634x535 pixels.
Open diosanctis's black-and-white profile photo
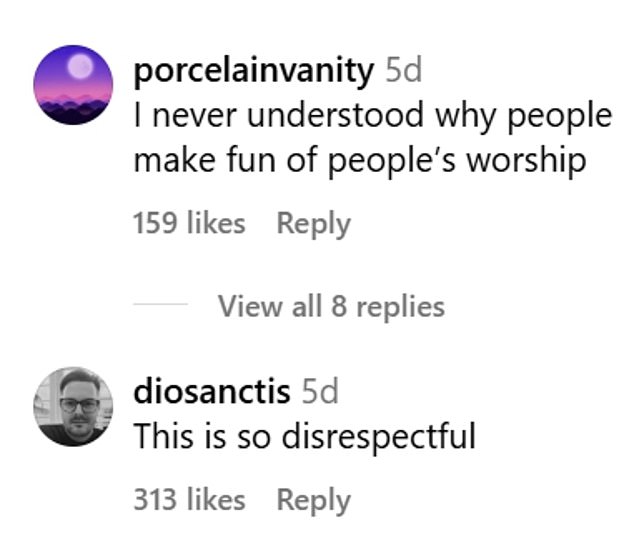pos(73,406)
